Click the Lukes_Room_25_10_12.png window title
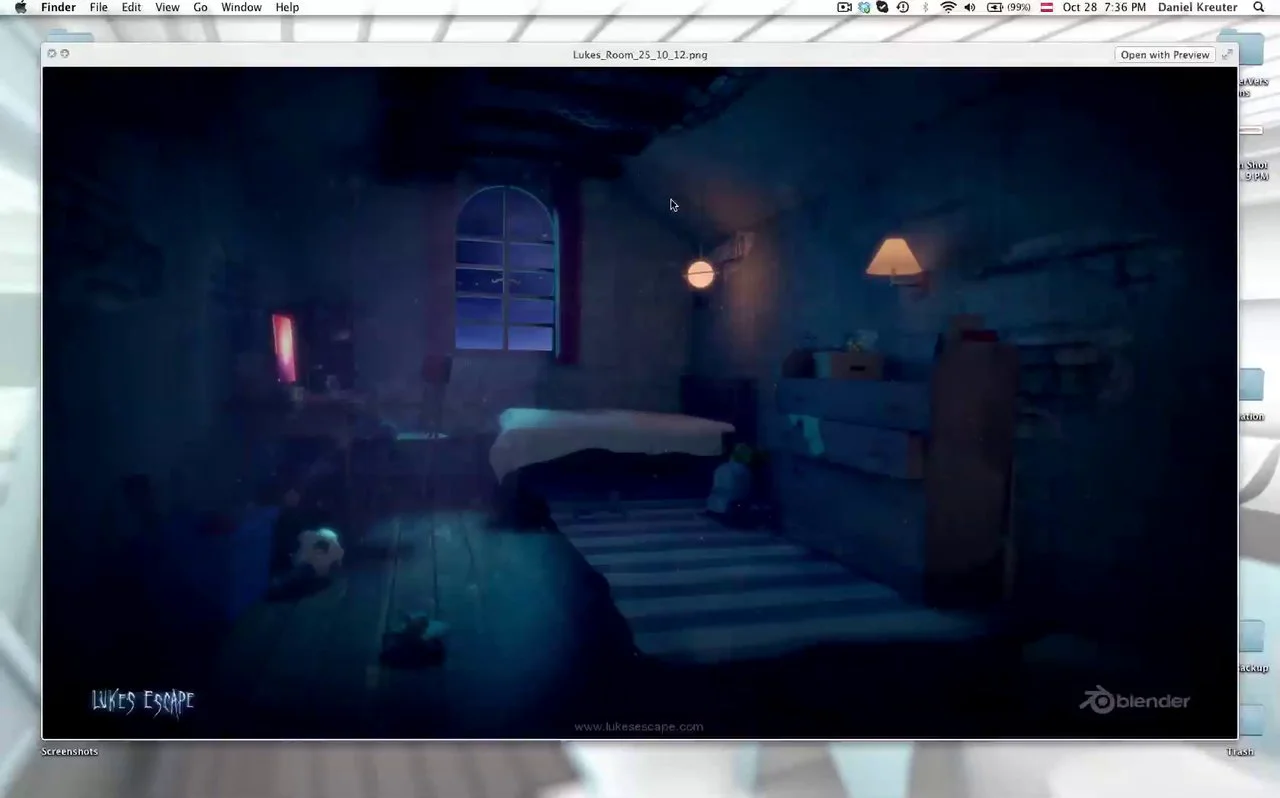Image resolution: width=1280 pixels, height=798 pixels. point(640,55)
